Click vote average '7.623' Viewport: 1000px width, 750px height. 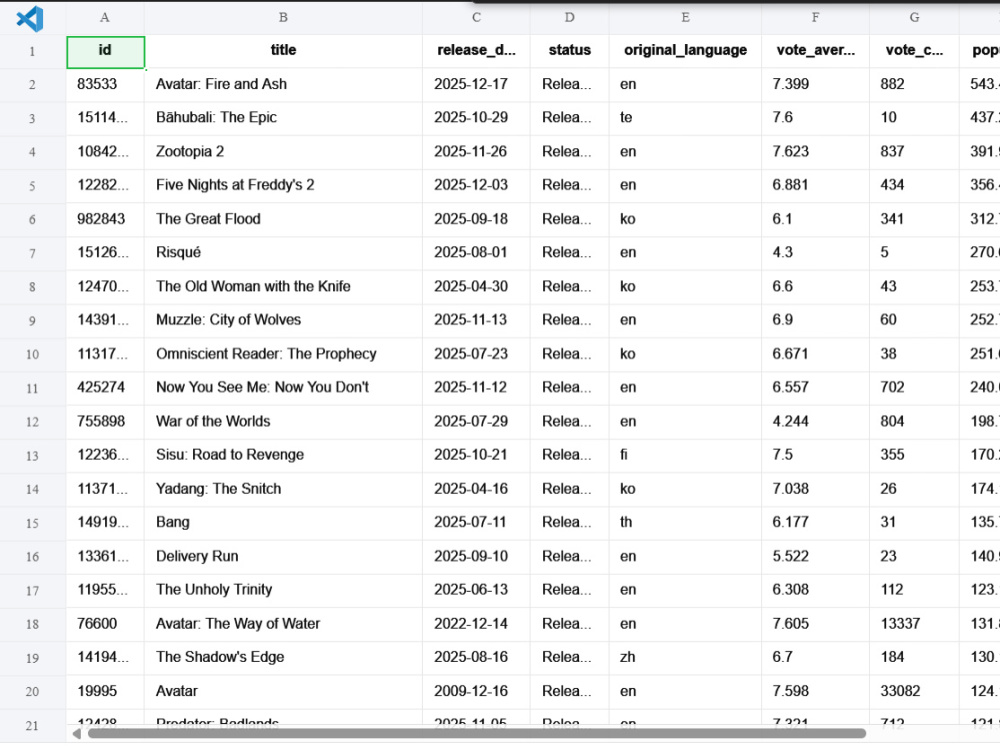(x=815, y=152)
